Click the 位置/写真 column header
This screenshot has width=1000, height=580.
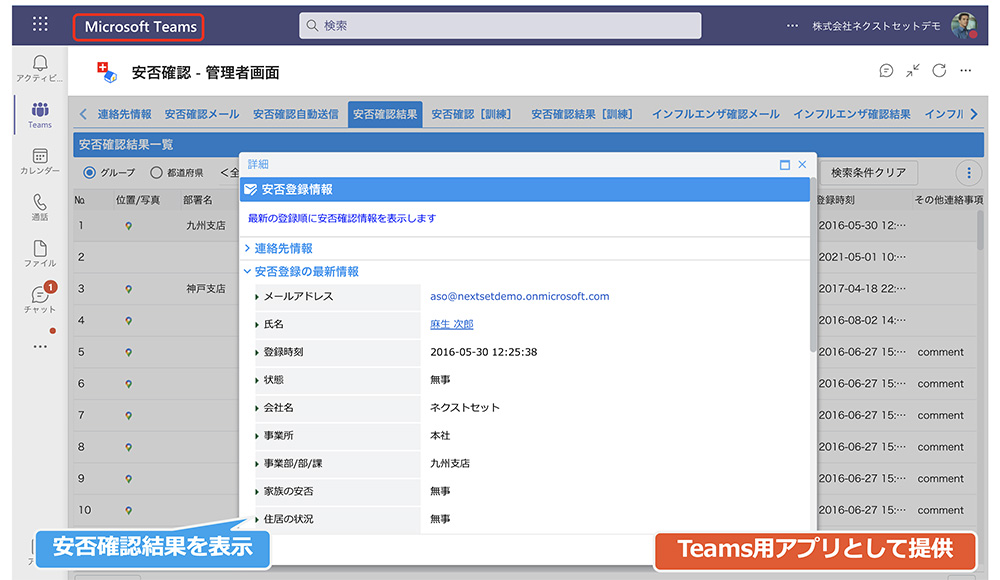point(138,200)
